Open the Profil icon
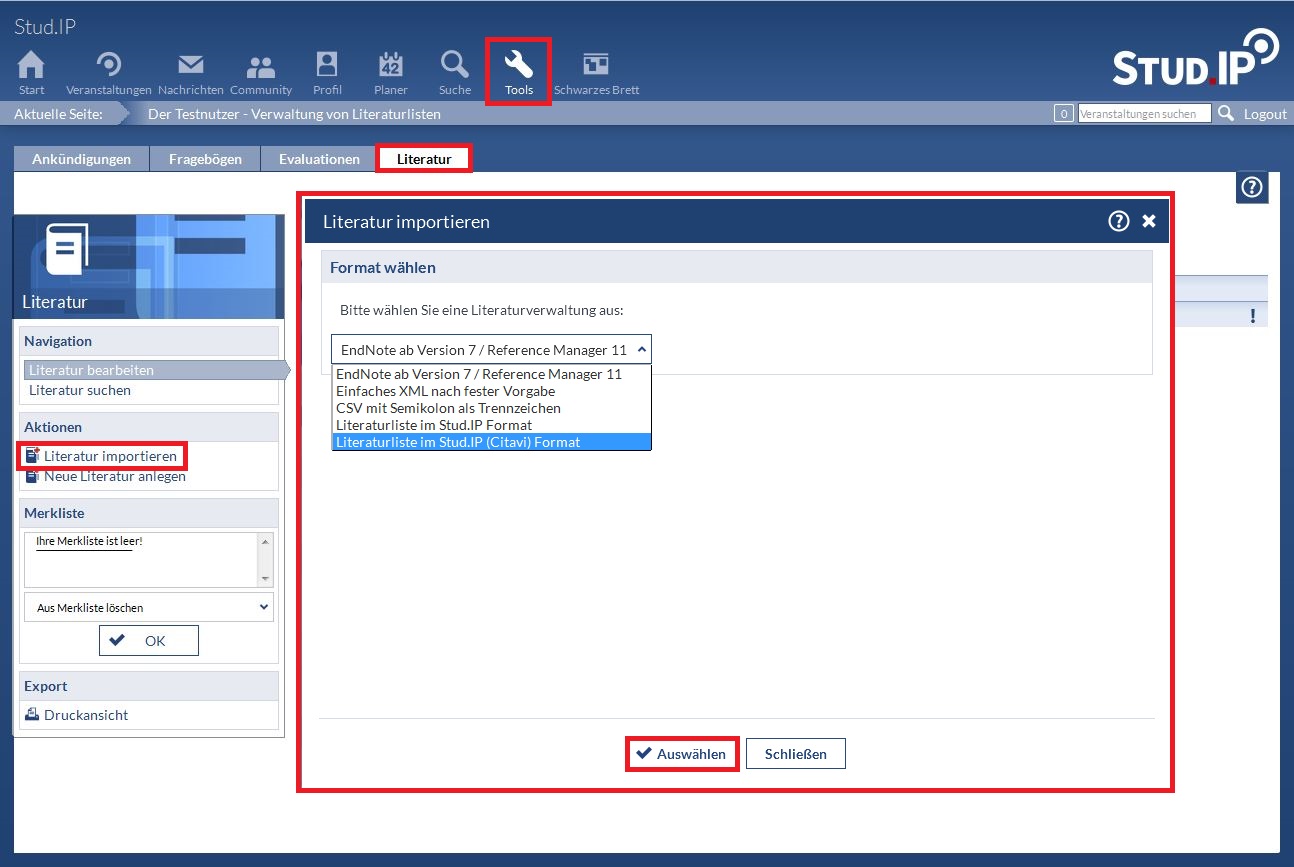Image resolution: width=1294 pixels, height=867 pixels. coord(327,66)
